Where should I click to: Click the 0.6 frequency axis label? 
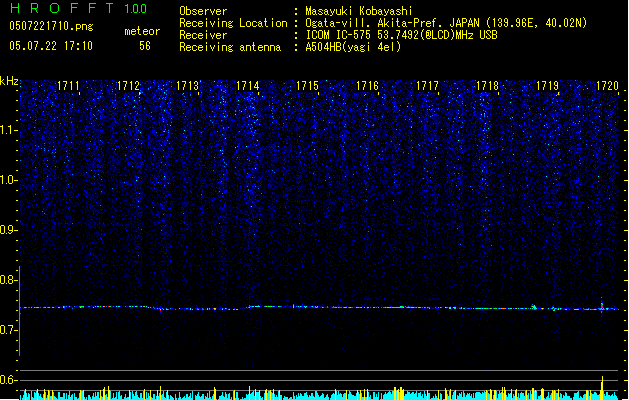pos(8,380)
